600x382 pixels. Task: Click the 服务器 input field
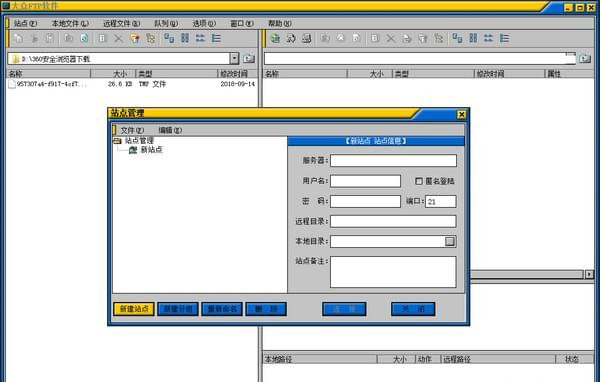393,160
